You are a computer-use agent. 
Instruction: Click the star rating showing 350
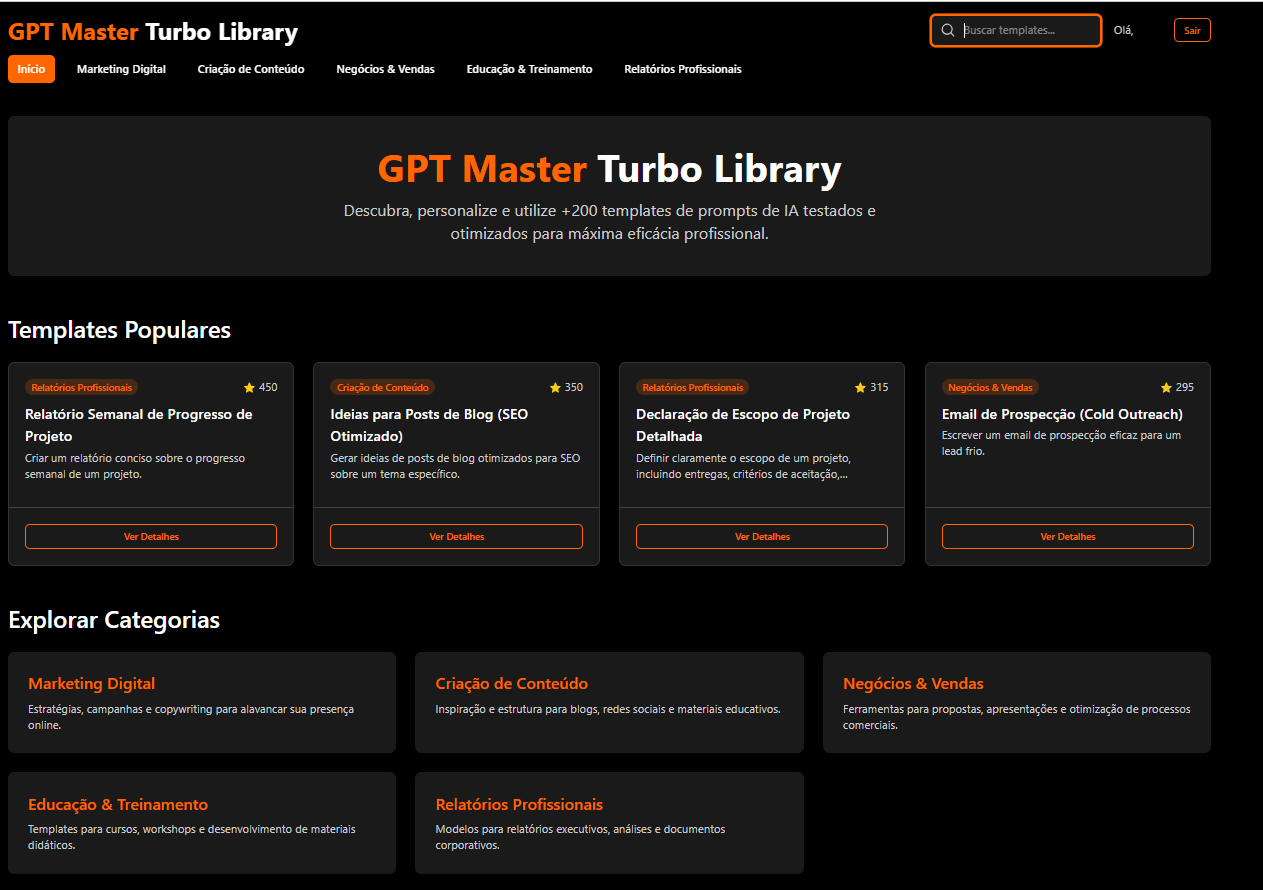pyautogui.click(x=566, y=387)
